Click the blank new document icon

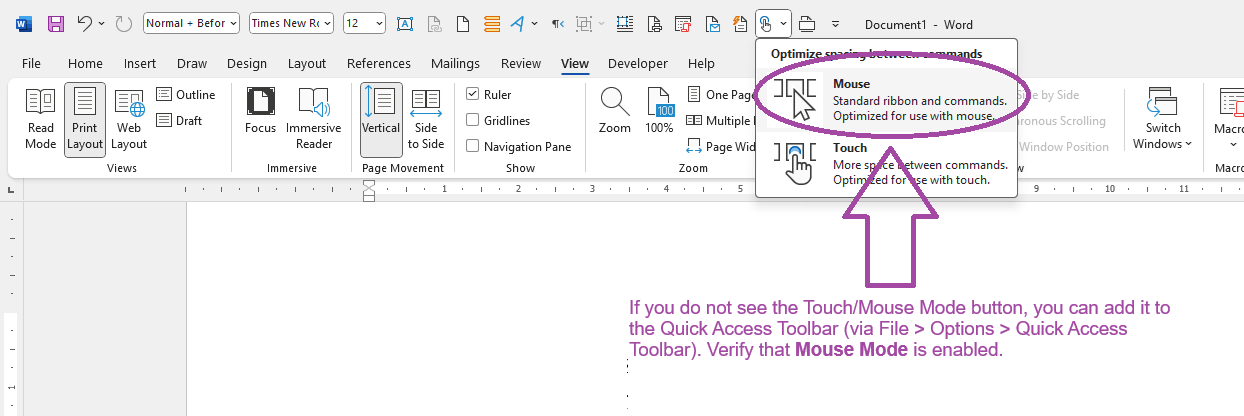(464, 23)
